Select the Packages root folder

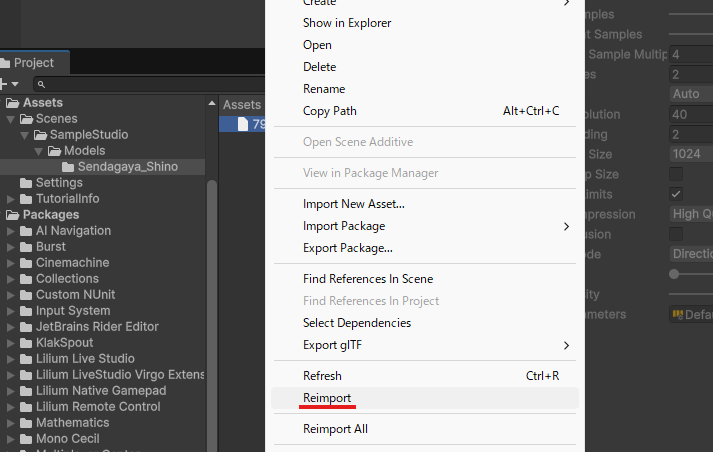click(51, 215)
